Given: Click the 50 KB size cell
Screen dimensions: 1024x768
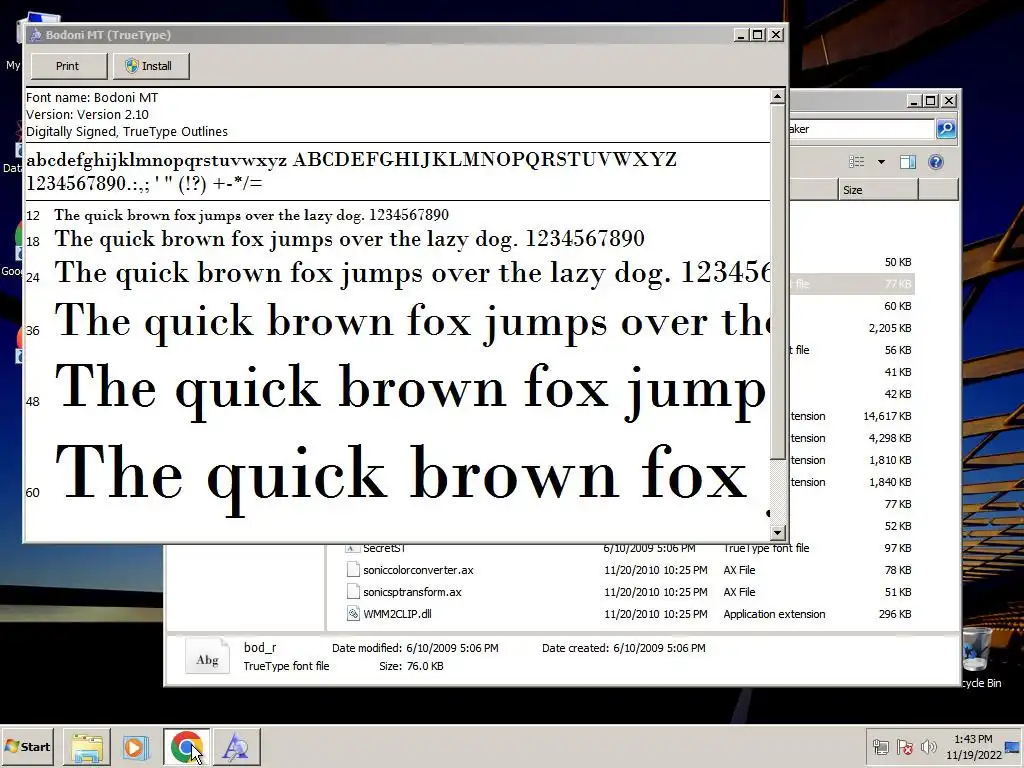Looking at the screenshot, I should tap(898, 262).
